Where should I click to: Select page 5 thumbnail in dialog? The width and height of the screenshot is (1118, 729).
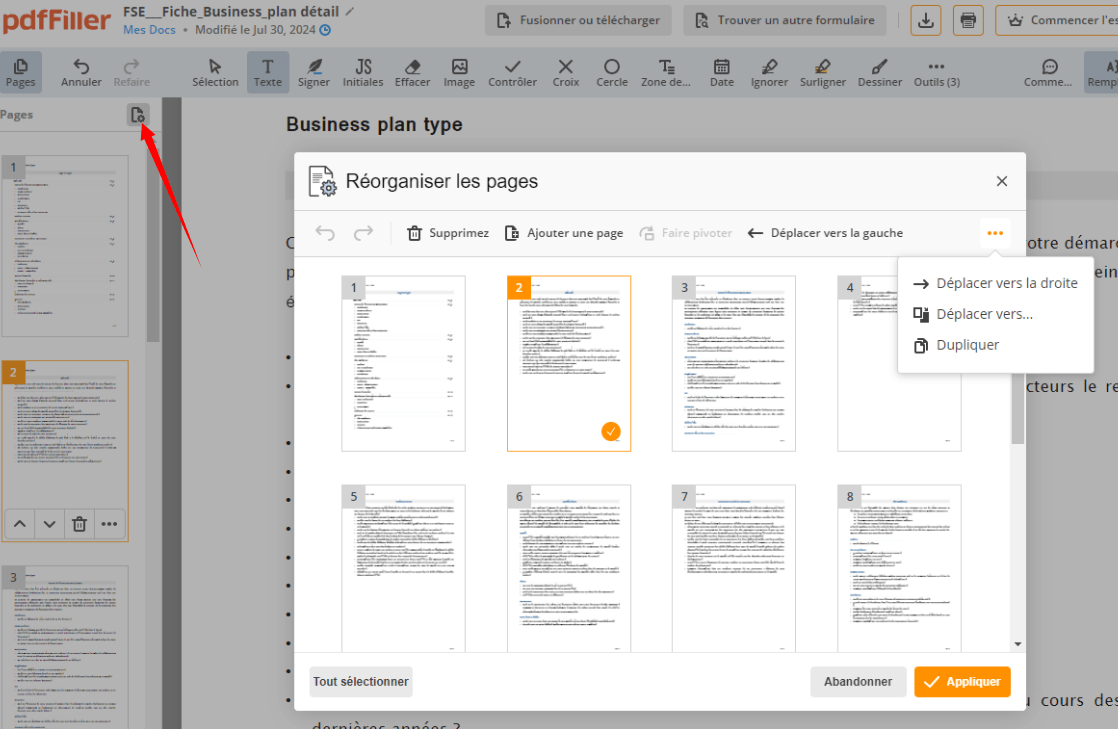point(404,569)
